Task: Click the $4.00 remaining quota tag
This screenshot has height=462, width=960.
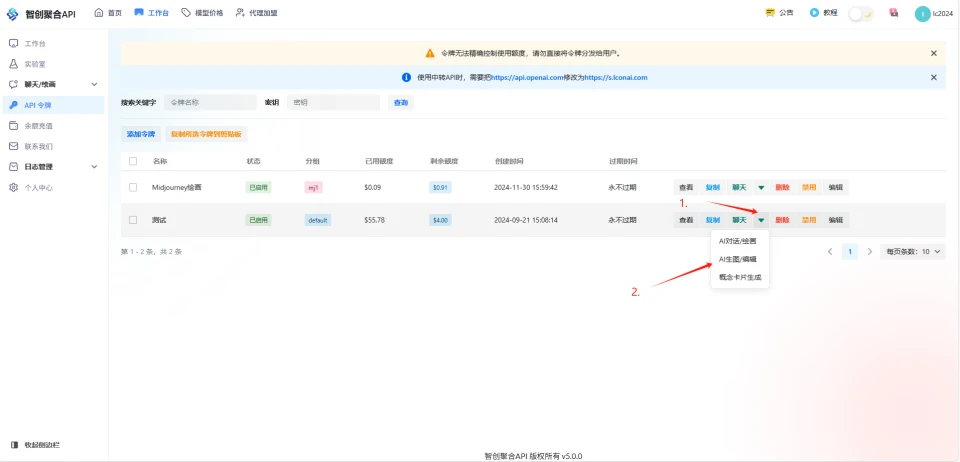Action: 440,220
